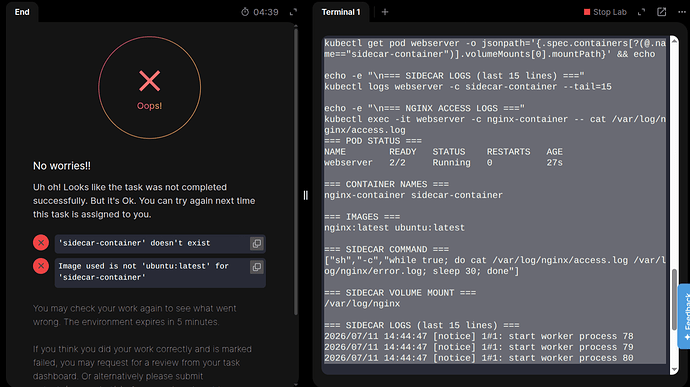Open terminal in a new window
690x387 pixels.
[661, 12]
